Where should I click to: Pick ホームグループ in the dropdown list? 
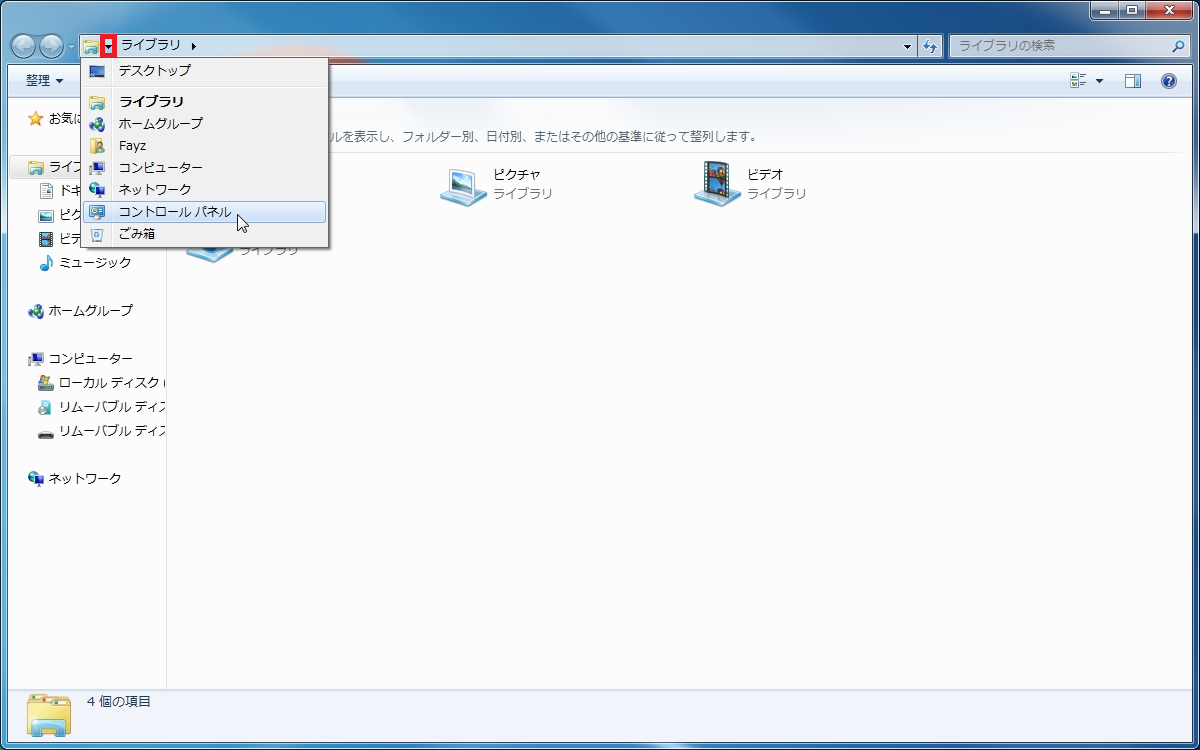[x=205, y=123]
